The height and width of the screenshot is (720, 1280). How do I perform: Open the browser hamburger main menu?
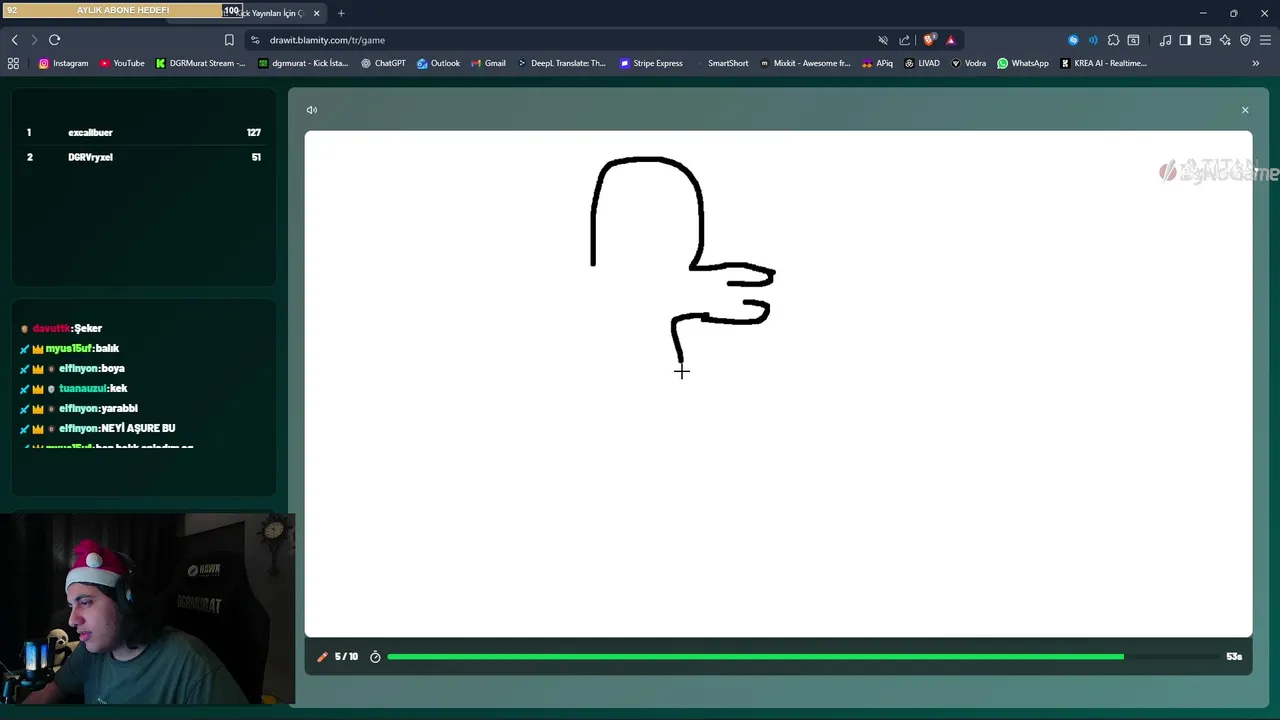[x=1265, y=40]
